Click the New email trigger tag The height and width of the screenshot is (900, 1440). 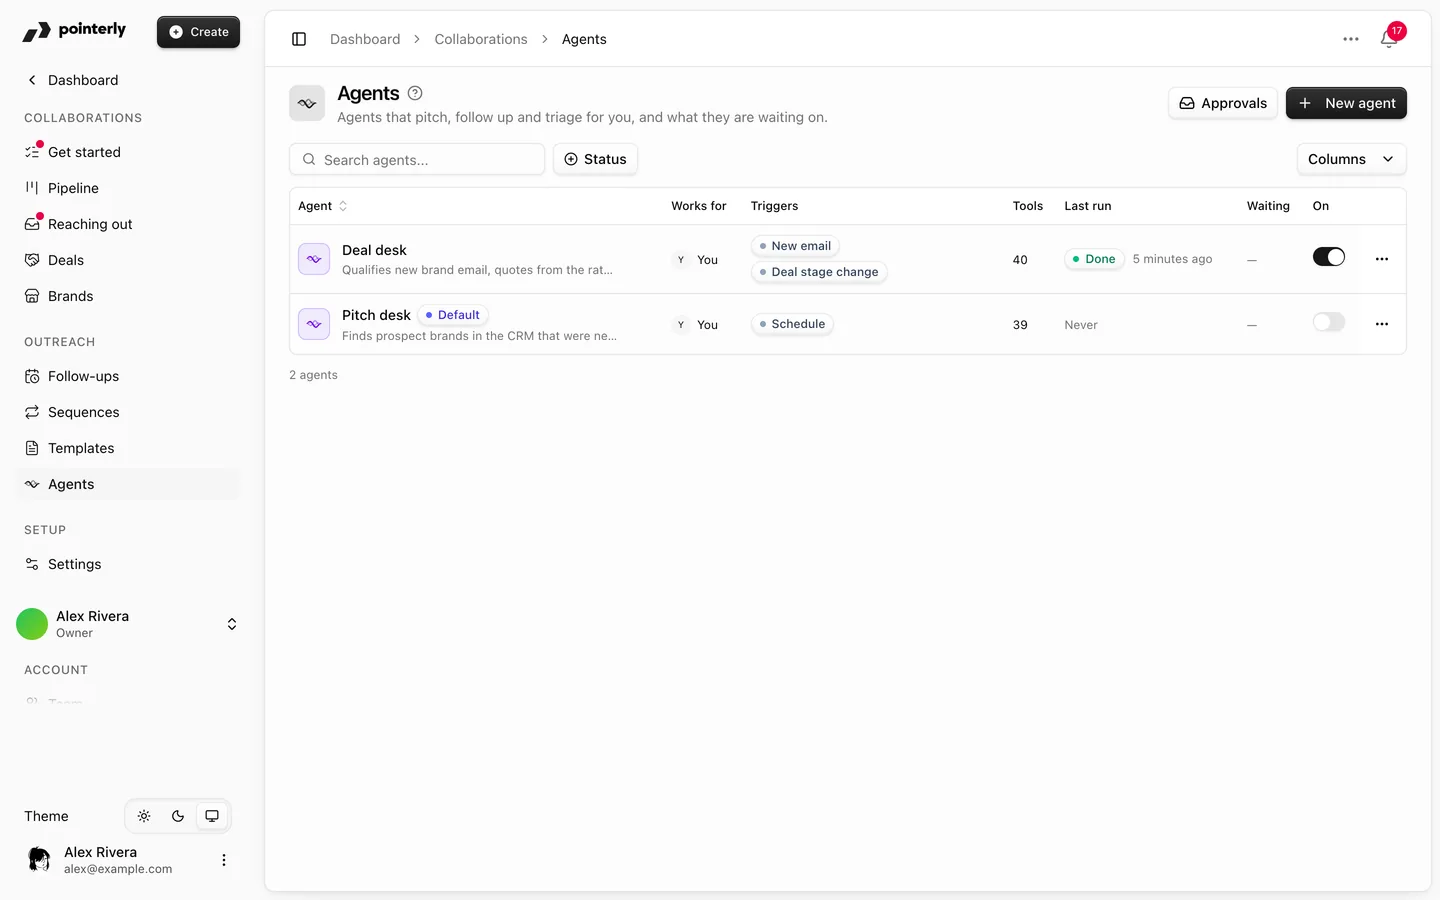795,246
